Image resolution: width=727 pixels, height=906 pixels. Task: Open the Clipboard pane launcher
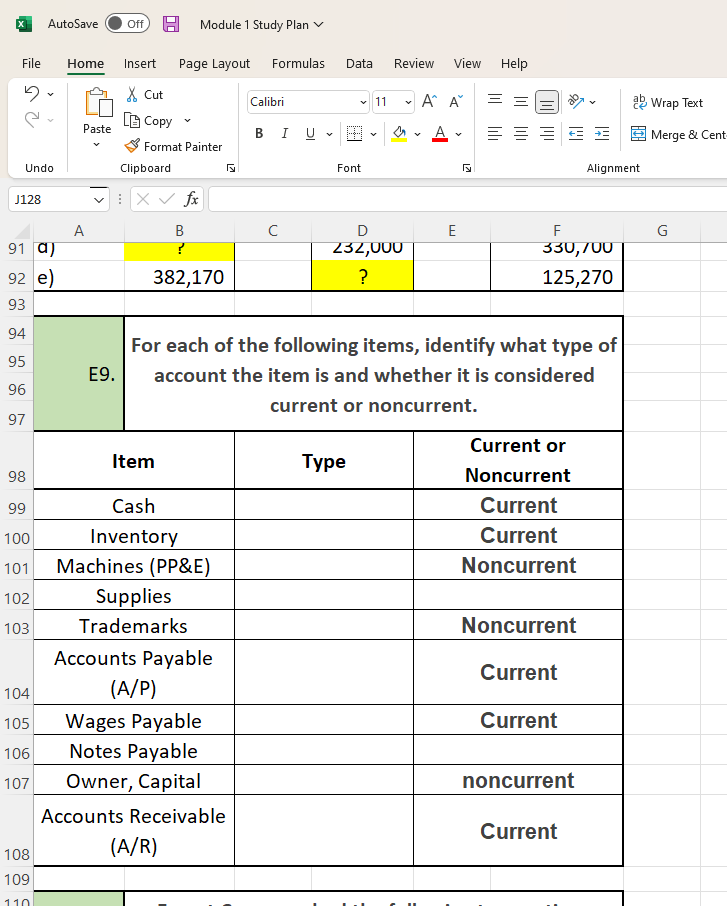point(231,168)
